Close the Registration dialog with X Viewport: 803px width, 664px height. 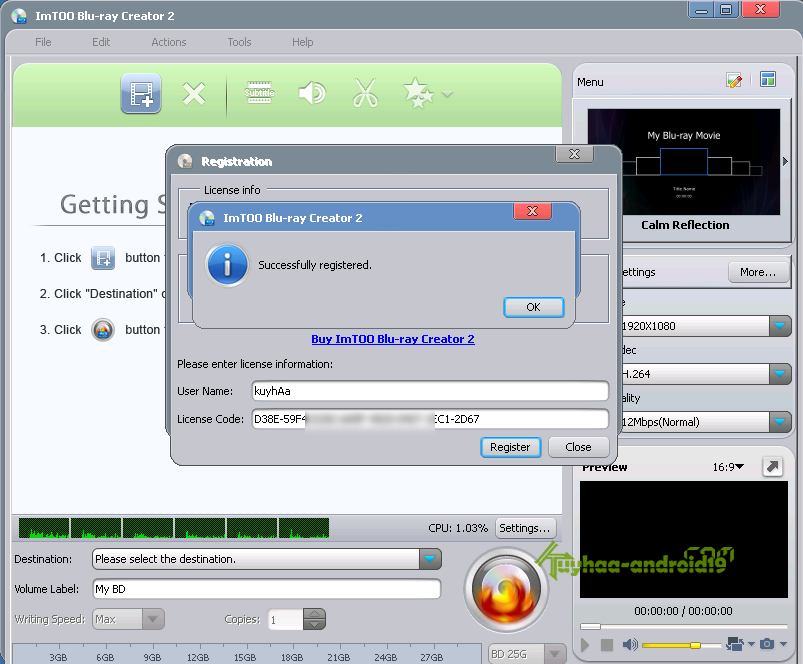tap(575, 154)
